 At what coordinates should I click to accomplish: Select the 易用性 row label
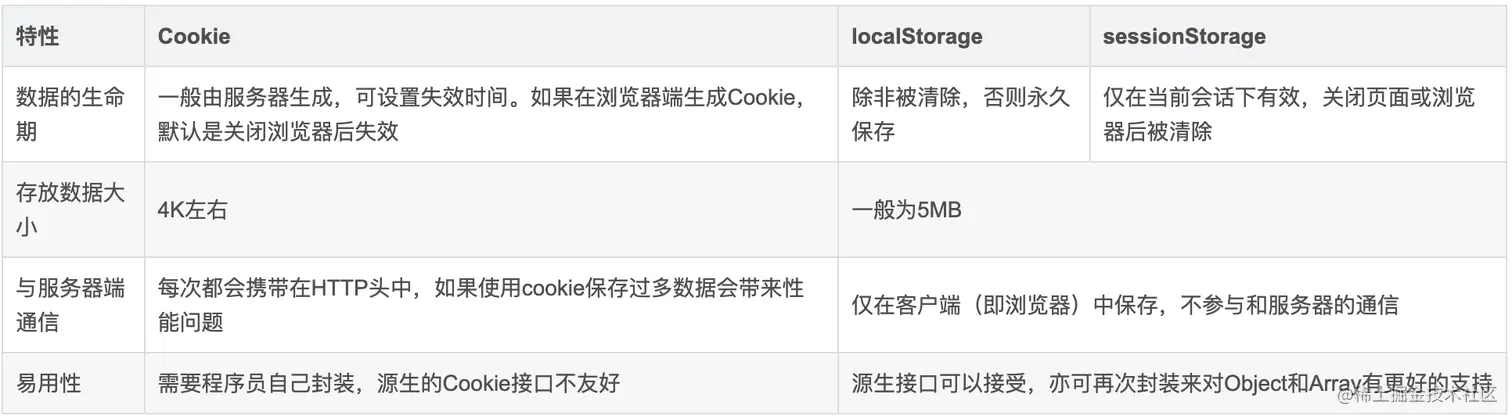click(48, 382)
